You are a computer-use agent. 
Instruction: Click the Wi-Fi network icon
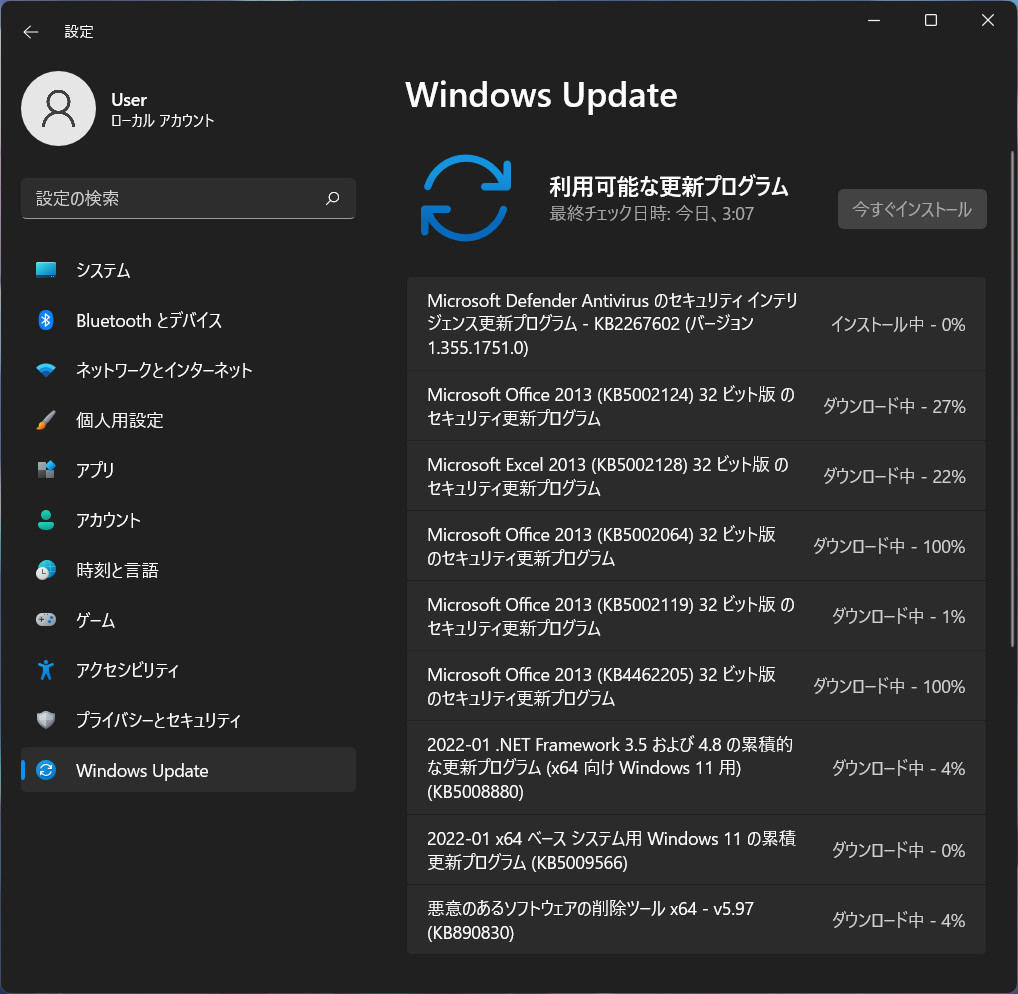pos(45,370)
